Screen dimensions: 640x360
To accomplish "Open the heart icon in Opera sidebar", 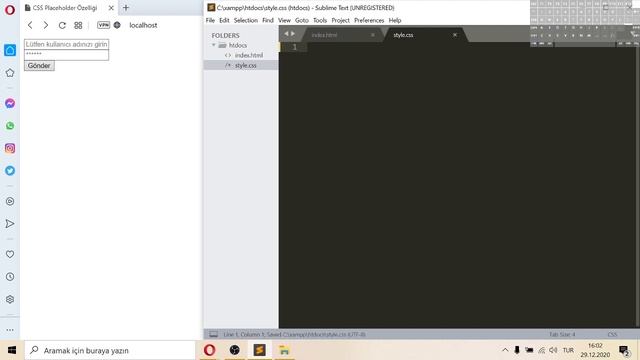I will tap(10, 254).
